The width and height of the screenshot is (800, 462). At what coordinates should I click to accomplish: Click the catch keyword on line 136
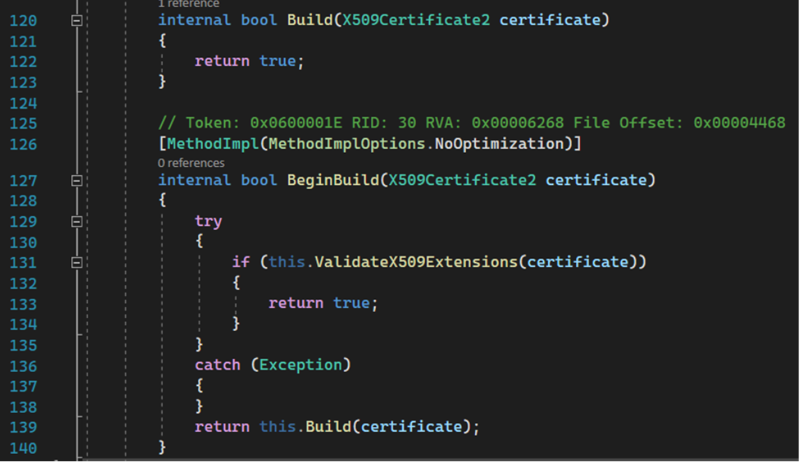click(x=217, y=365)
